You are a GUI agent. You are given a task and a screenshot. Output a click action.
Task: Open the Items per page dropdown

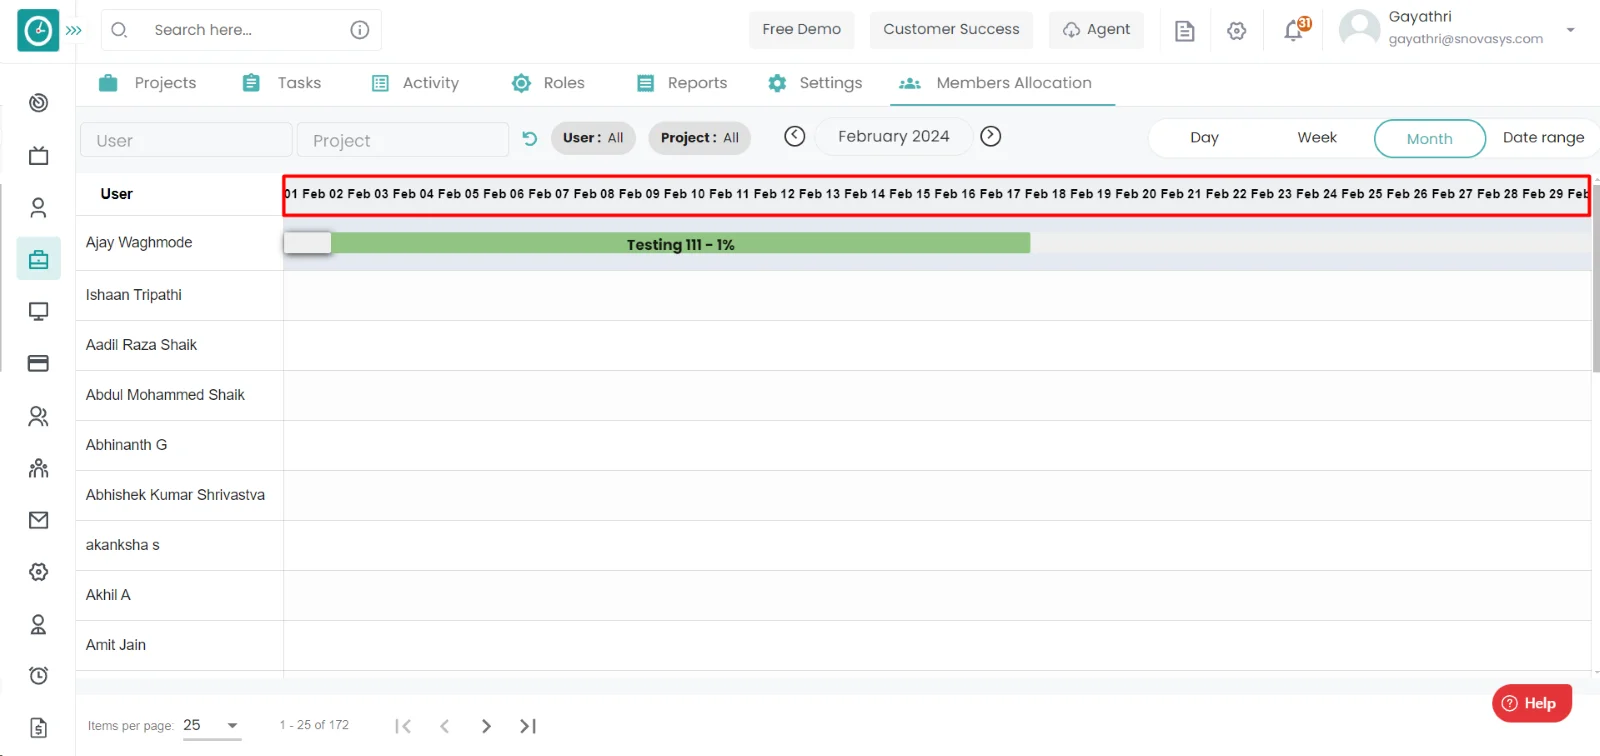click(212, 726)
